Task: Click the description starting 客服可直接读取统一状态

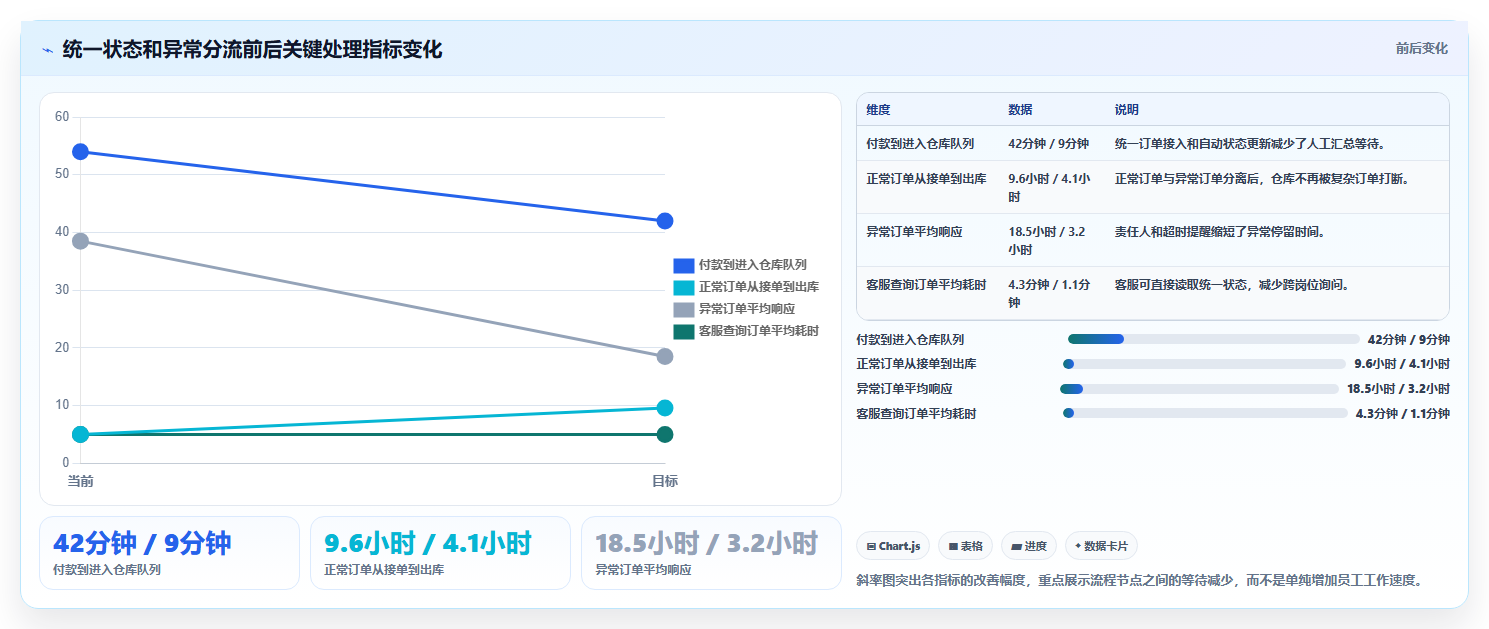Action: 1232,284
